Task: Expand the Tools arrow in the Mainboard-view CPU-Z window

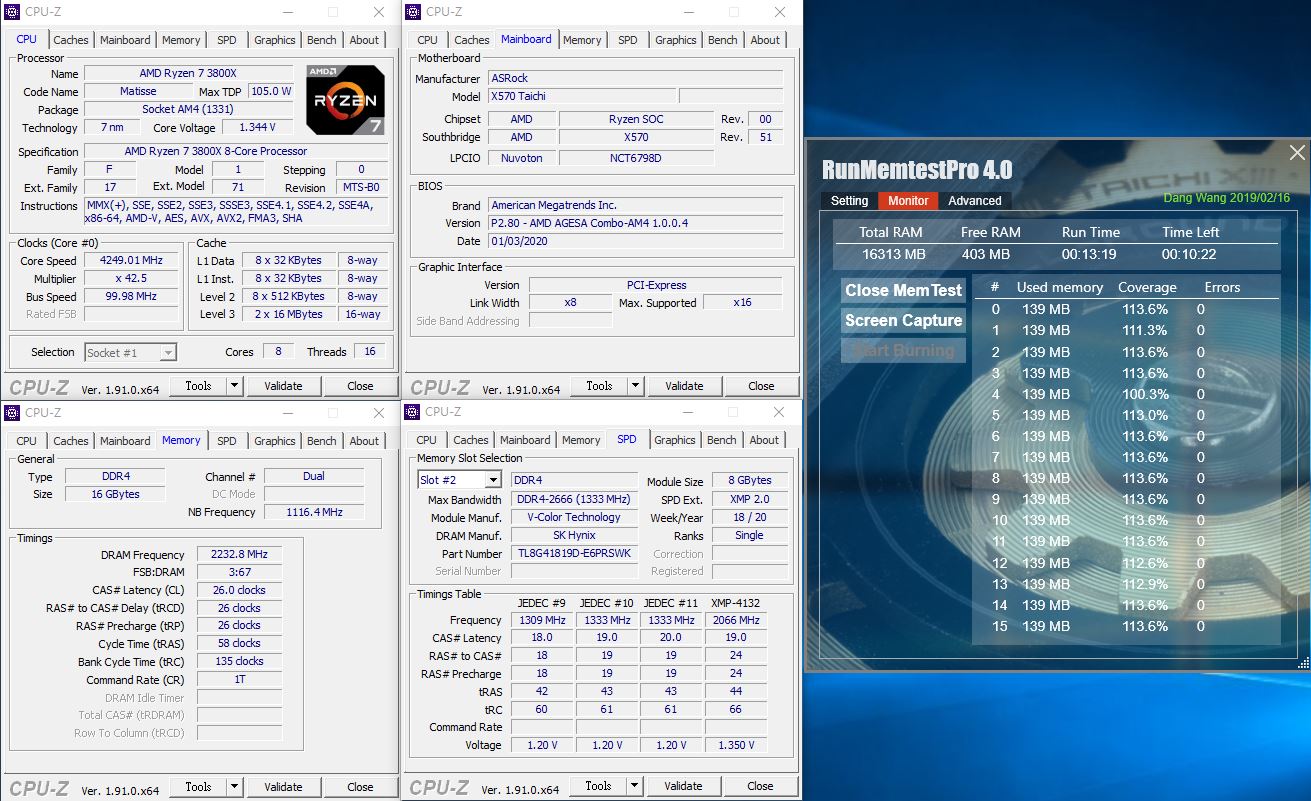Action: click(636, 386)
